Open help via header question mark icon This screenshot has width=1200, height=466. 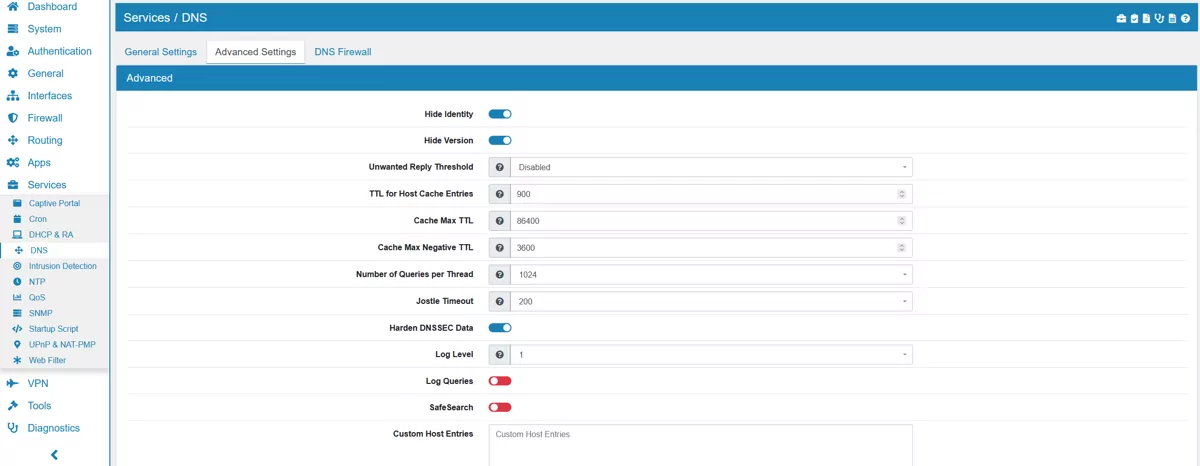(1185, 19)
